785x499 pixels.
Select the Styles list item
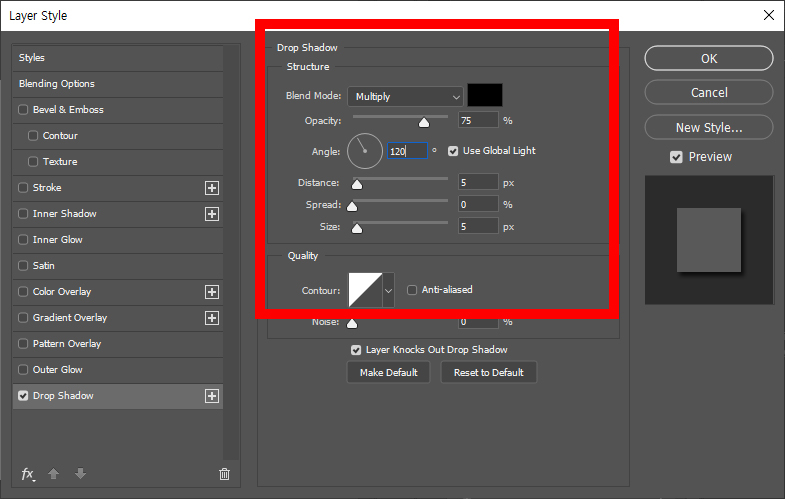118,58
